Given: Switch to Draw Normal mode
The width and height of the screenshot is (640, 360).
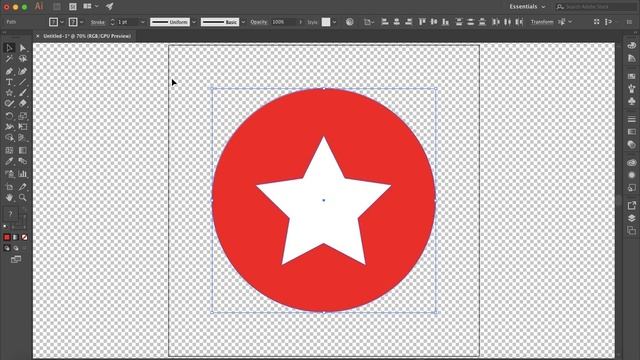Looking at the screenshot, I should tap(7, 248).
